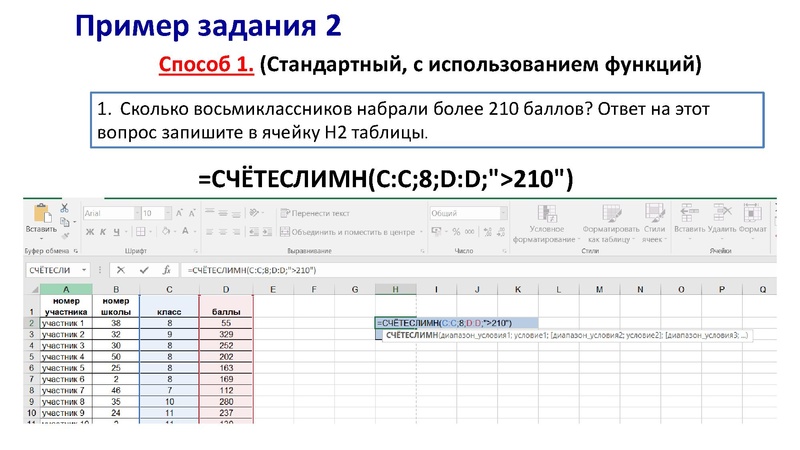This screenshot has height=450, width=800.
Task: Open the Arial font name dropdown
Action: tap(137, 213)
